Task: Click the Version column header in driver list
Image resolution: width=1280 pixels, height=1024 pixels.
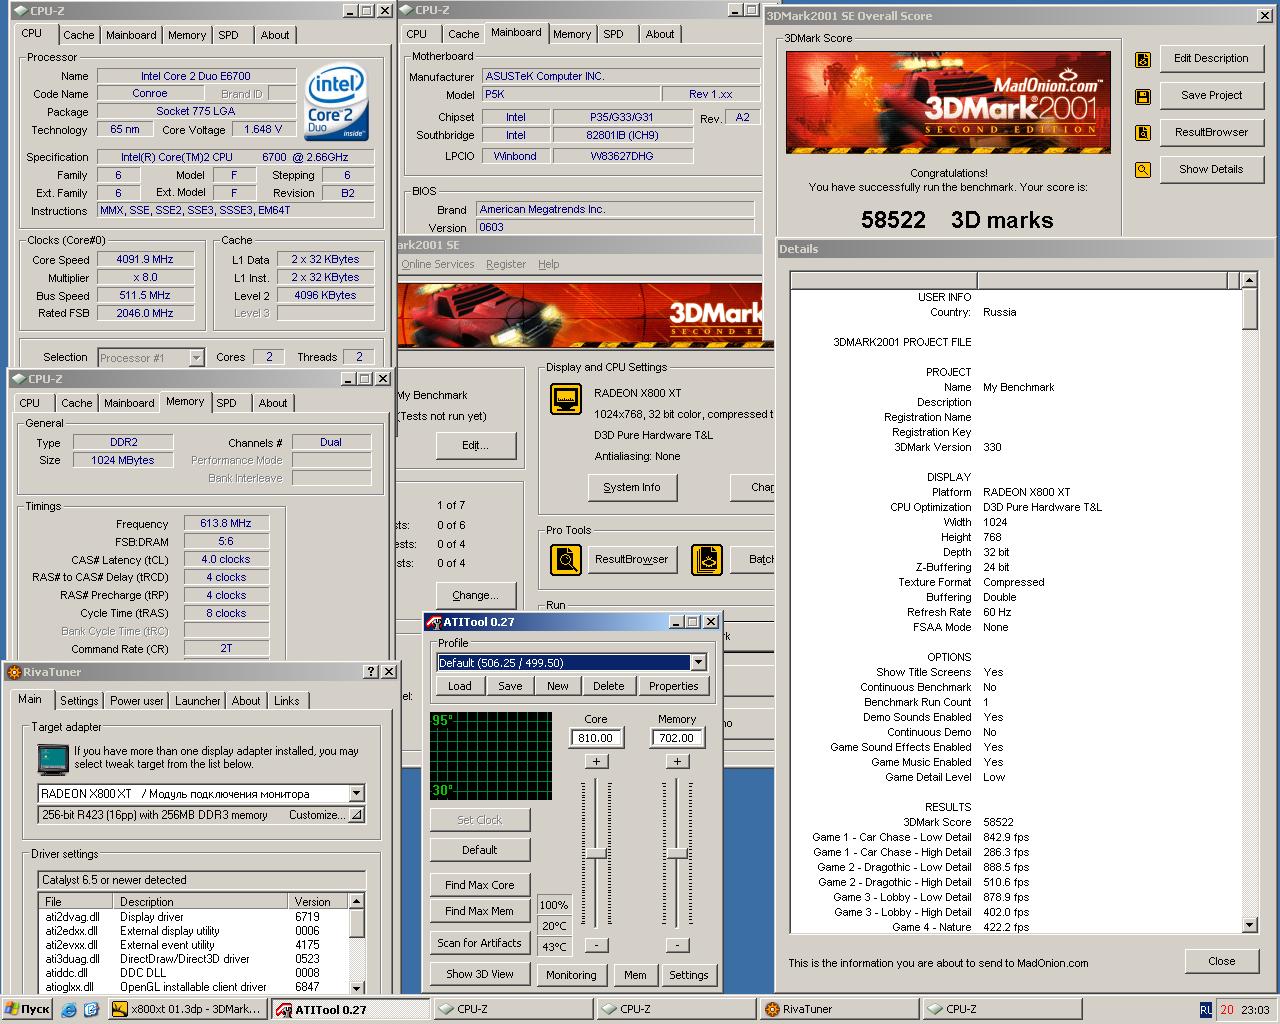Action: click(x=319, y=901)
